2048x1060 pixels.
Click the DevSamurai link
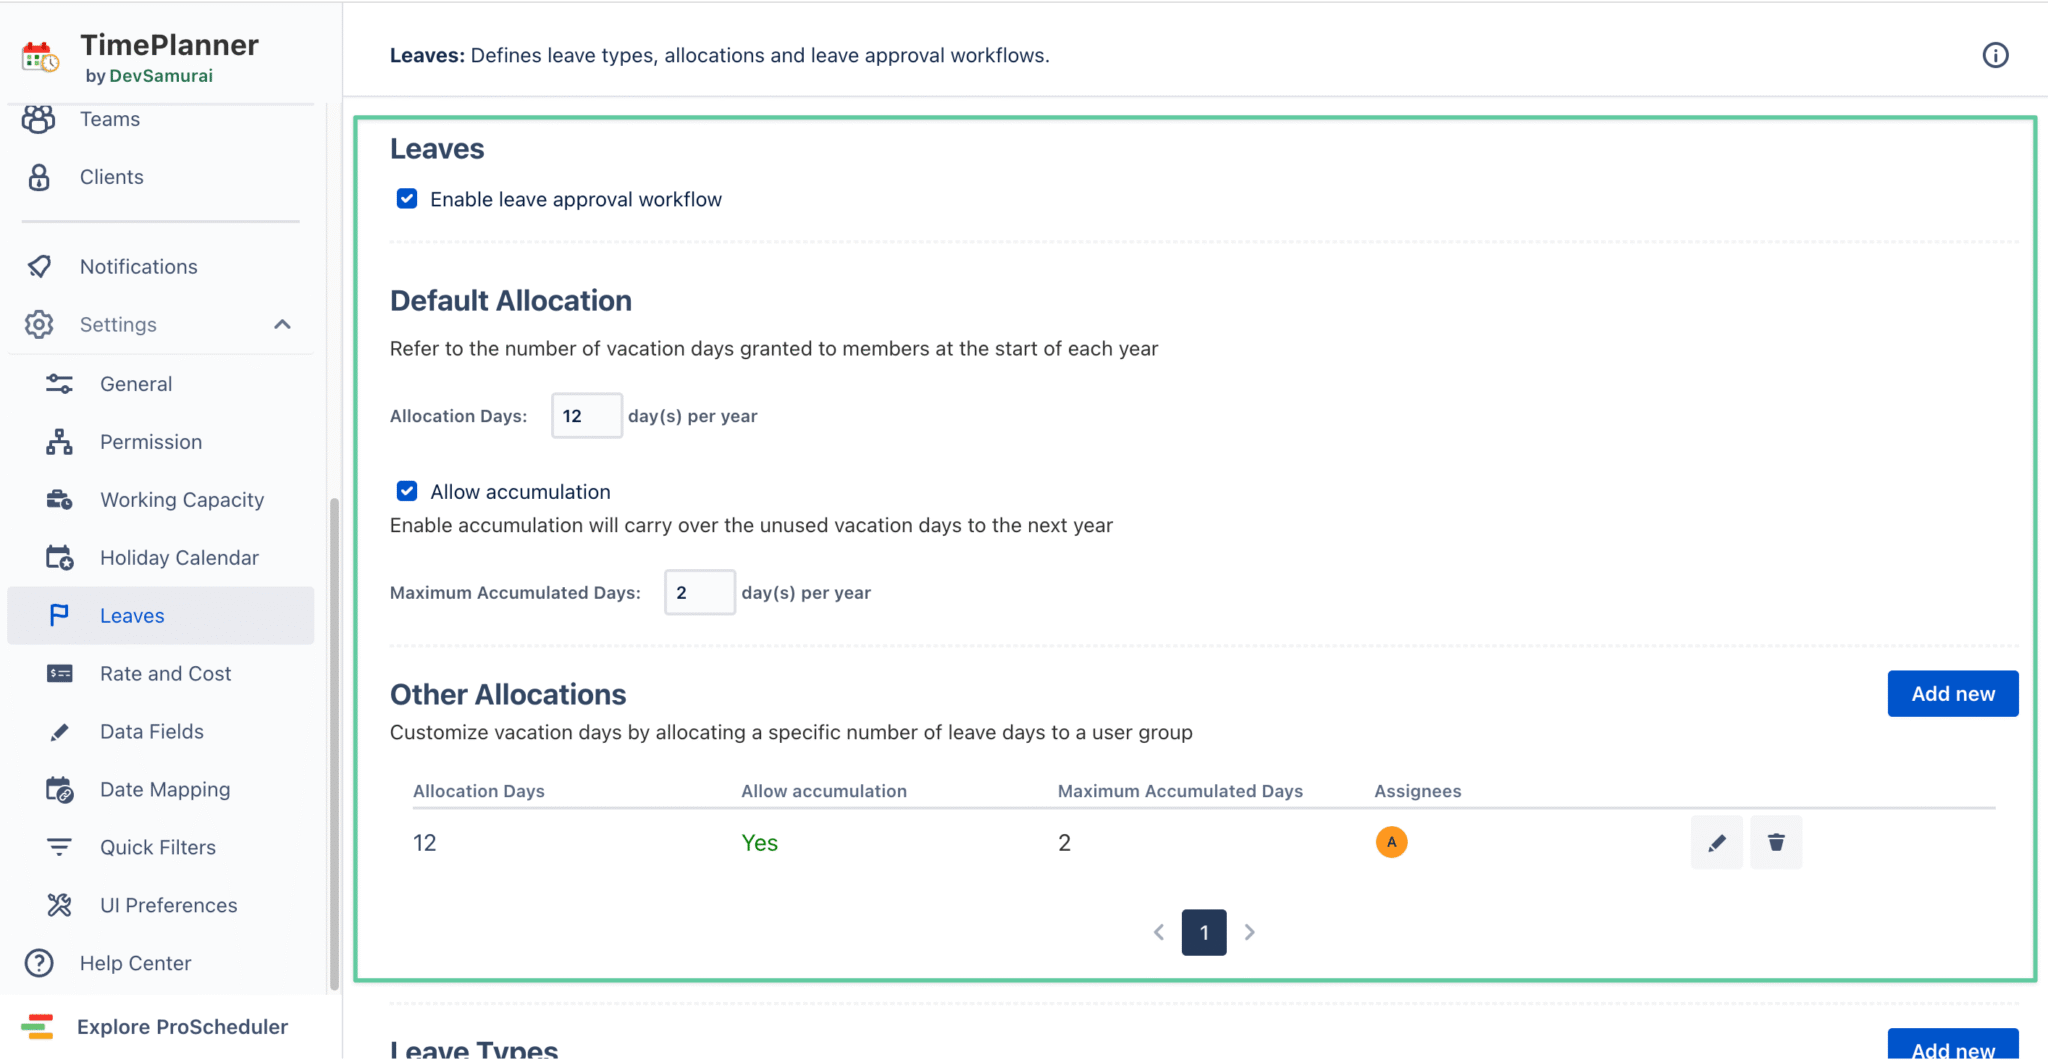coord(161,76)
